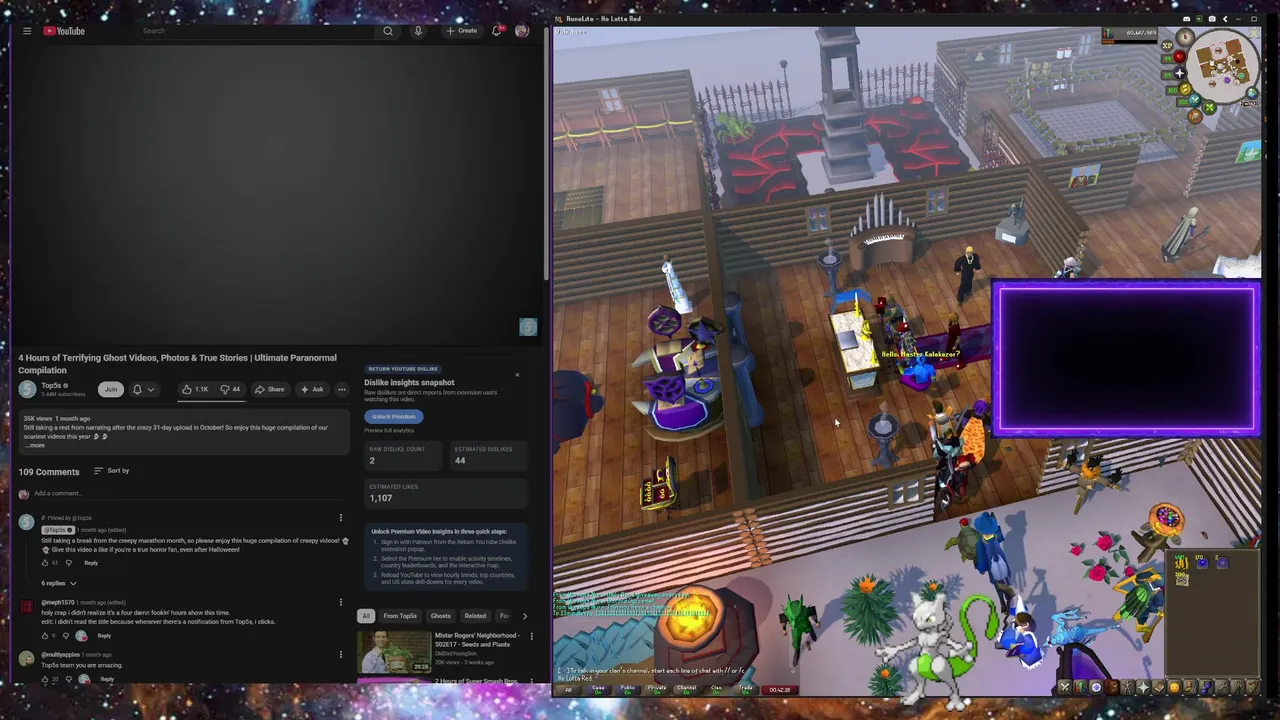Open the YouTube hamburger menu
1280x720 pixels.
click(27, 31)
